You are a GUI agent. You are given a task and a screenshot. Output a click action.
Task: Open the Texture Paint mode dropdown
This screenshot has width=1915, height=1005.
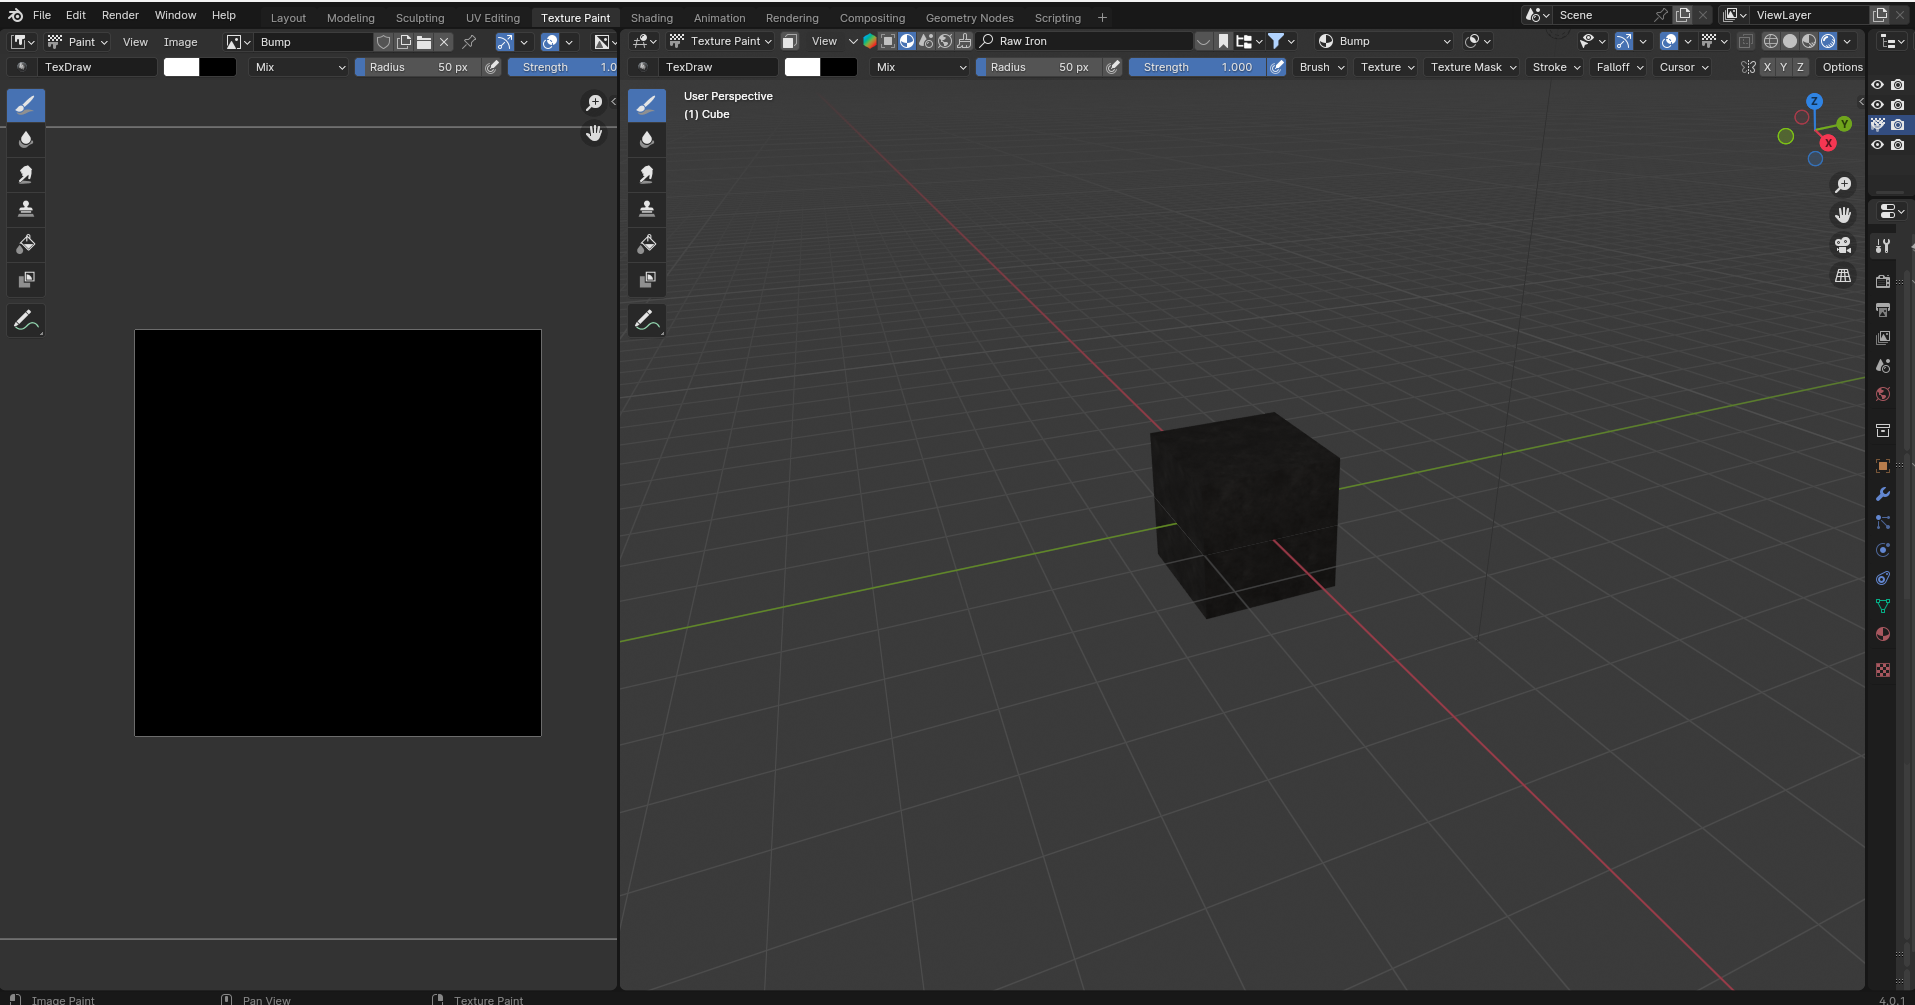(x=721, y=41)
